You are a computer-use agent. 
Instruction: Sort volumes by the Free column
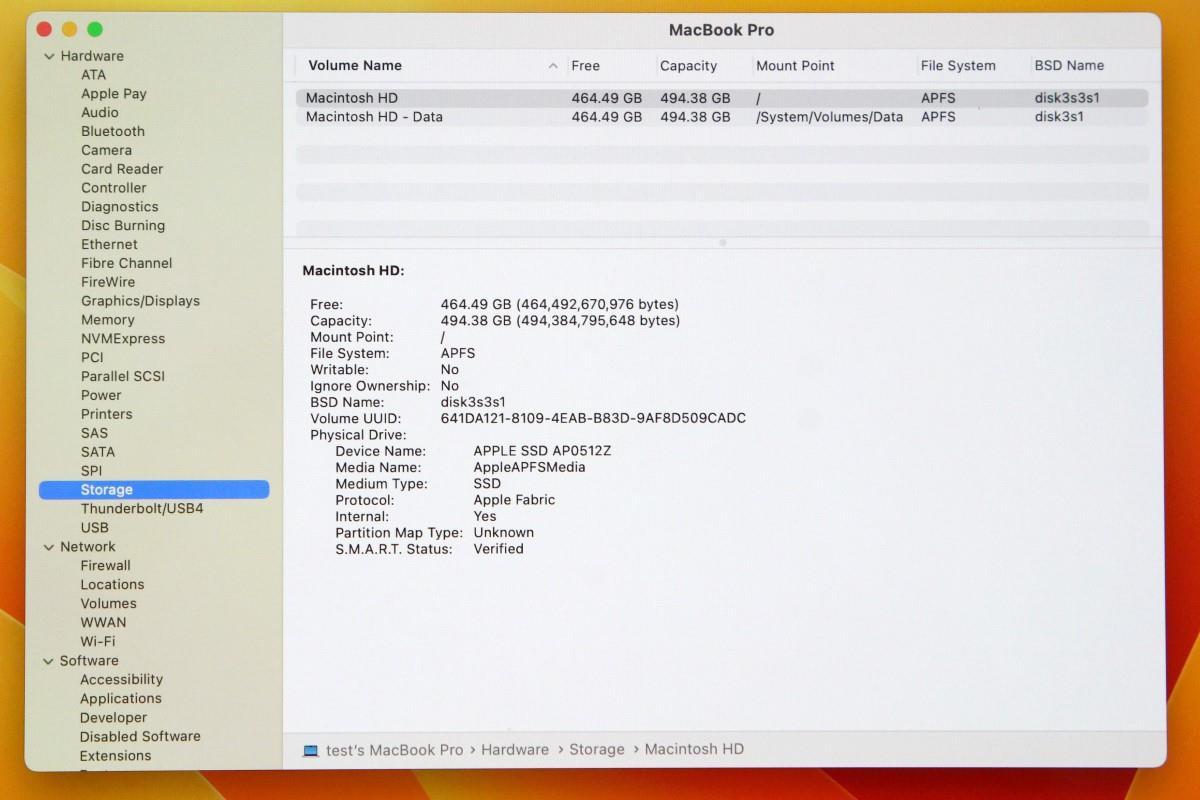(x=586, y=66)
